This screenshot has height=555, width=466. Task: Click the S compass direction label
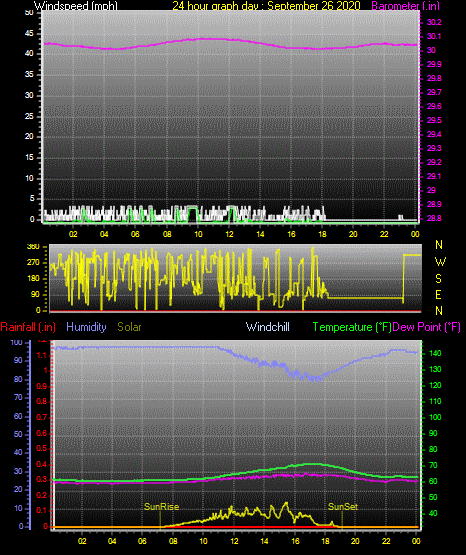438,279
